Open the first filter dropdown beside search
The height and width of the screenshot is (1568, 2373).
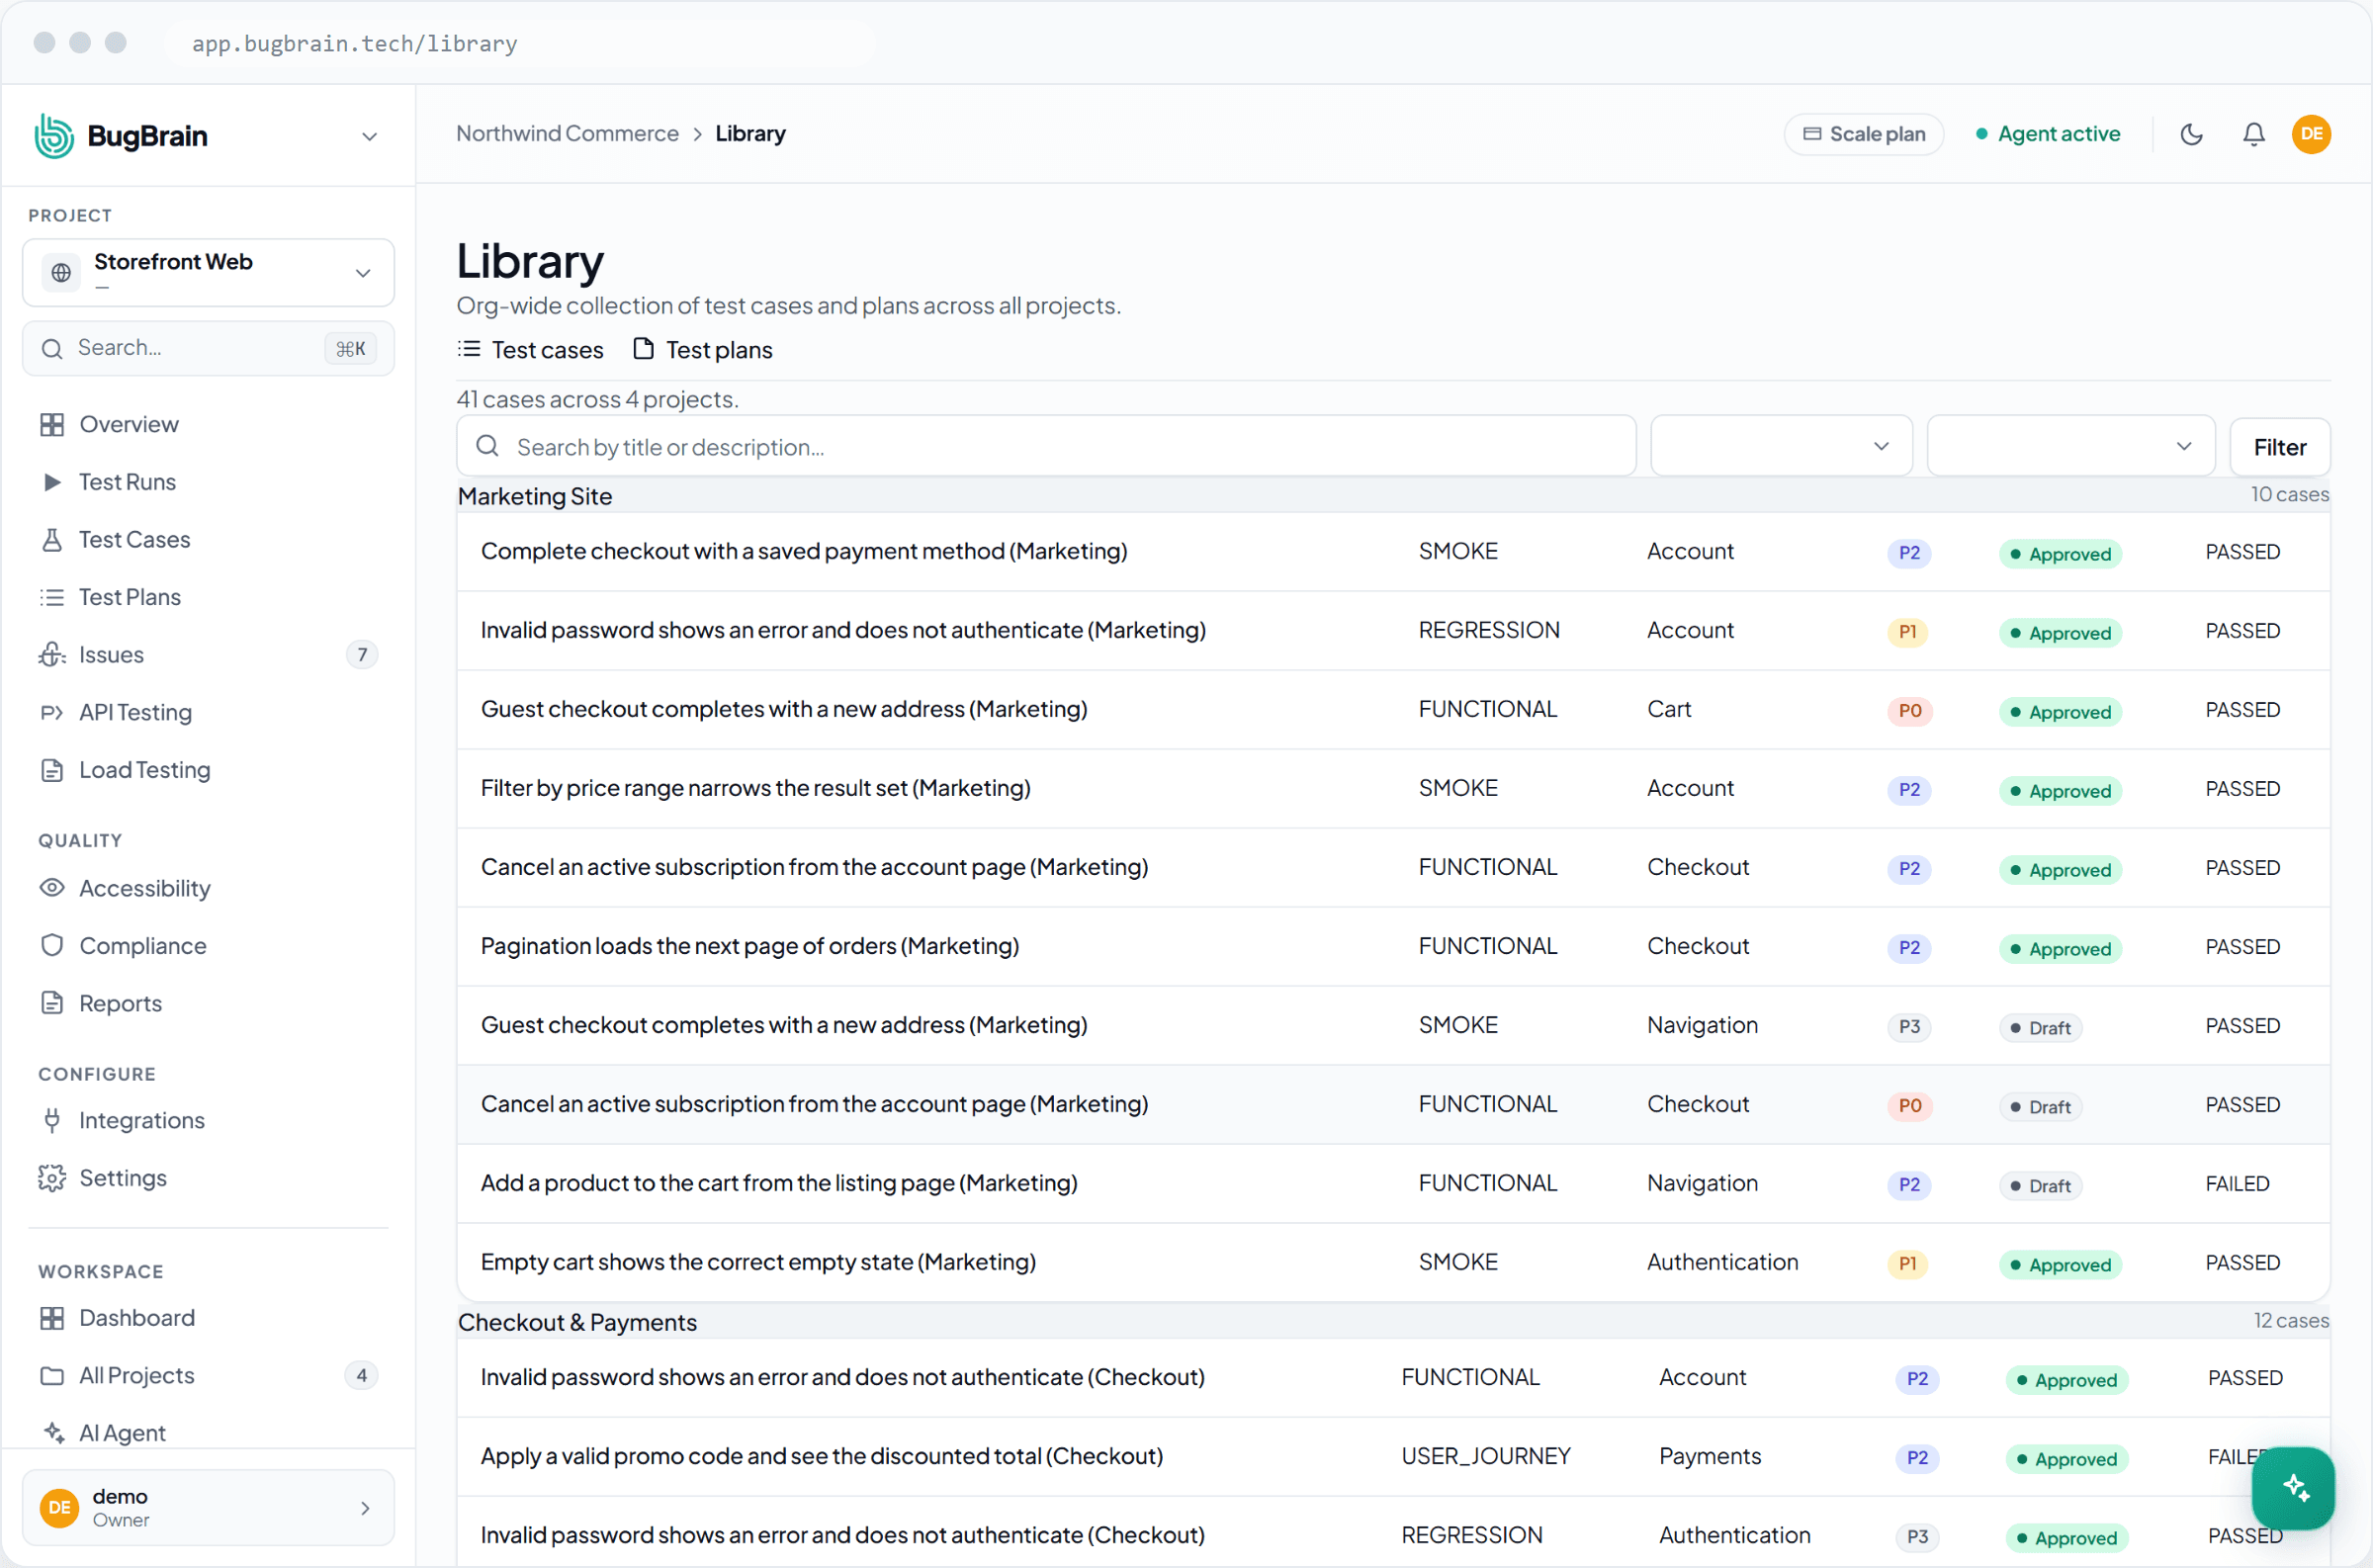(1781, 446)
